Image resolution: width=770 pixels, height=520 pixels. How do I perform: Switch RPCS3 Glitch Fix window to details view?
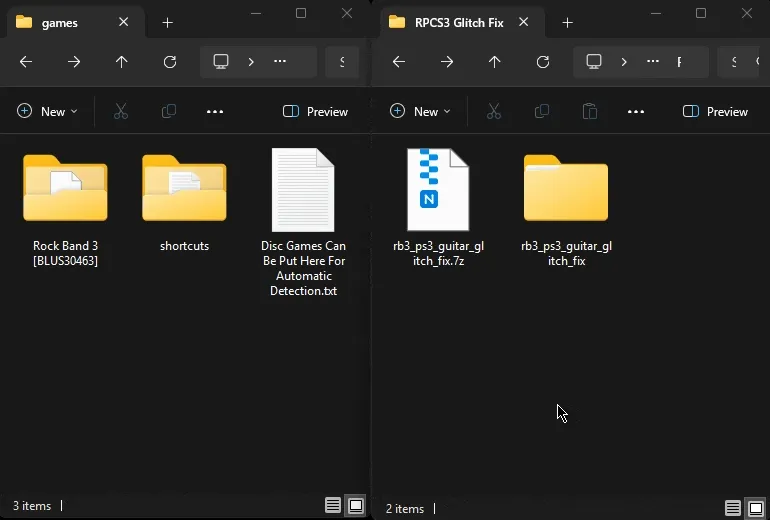[733, 508]
